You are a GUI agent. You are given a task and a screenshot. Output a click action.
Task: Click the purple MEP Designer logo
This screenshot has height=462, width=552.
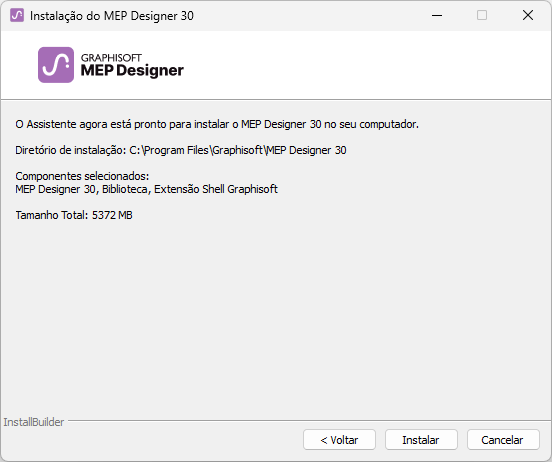coord(56,65)
